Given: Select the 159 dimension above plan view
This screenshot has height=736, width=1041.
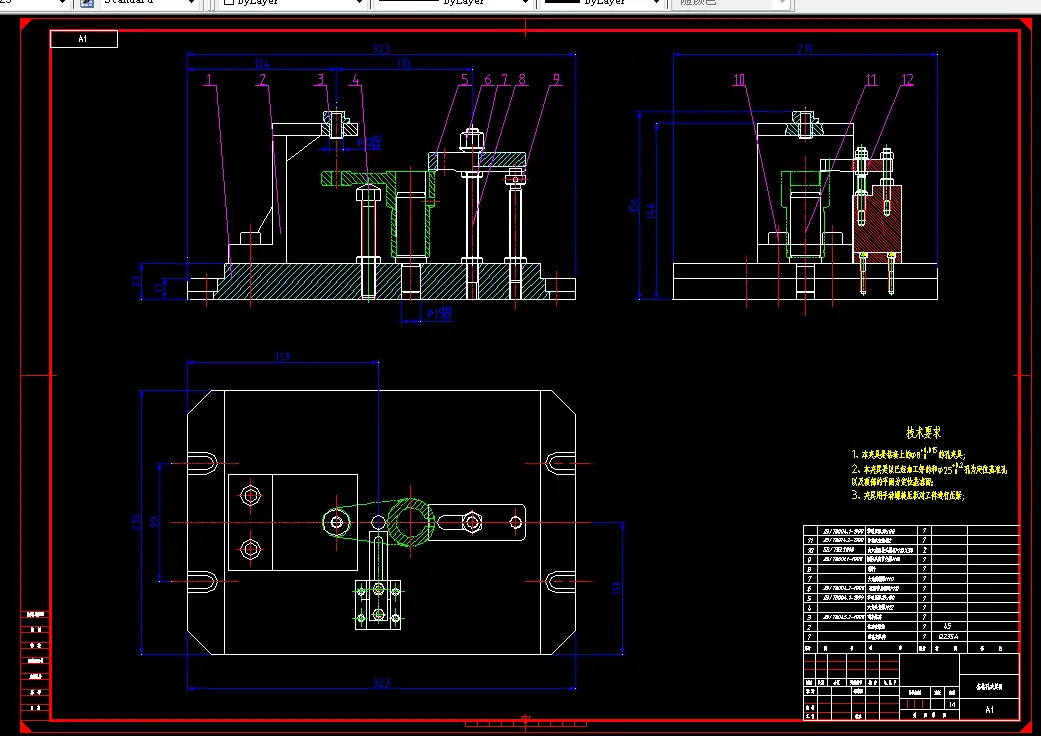Looking at the screenshot, I should tap(283, 357).
